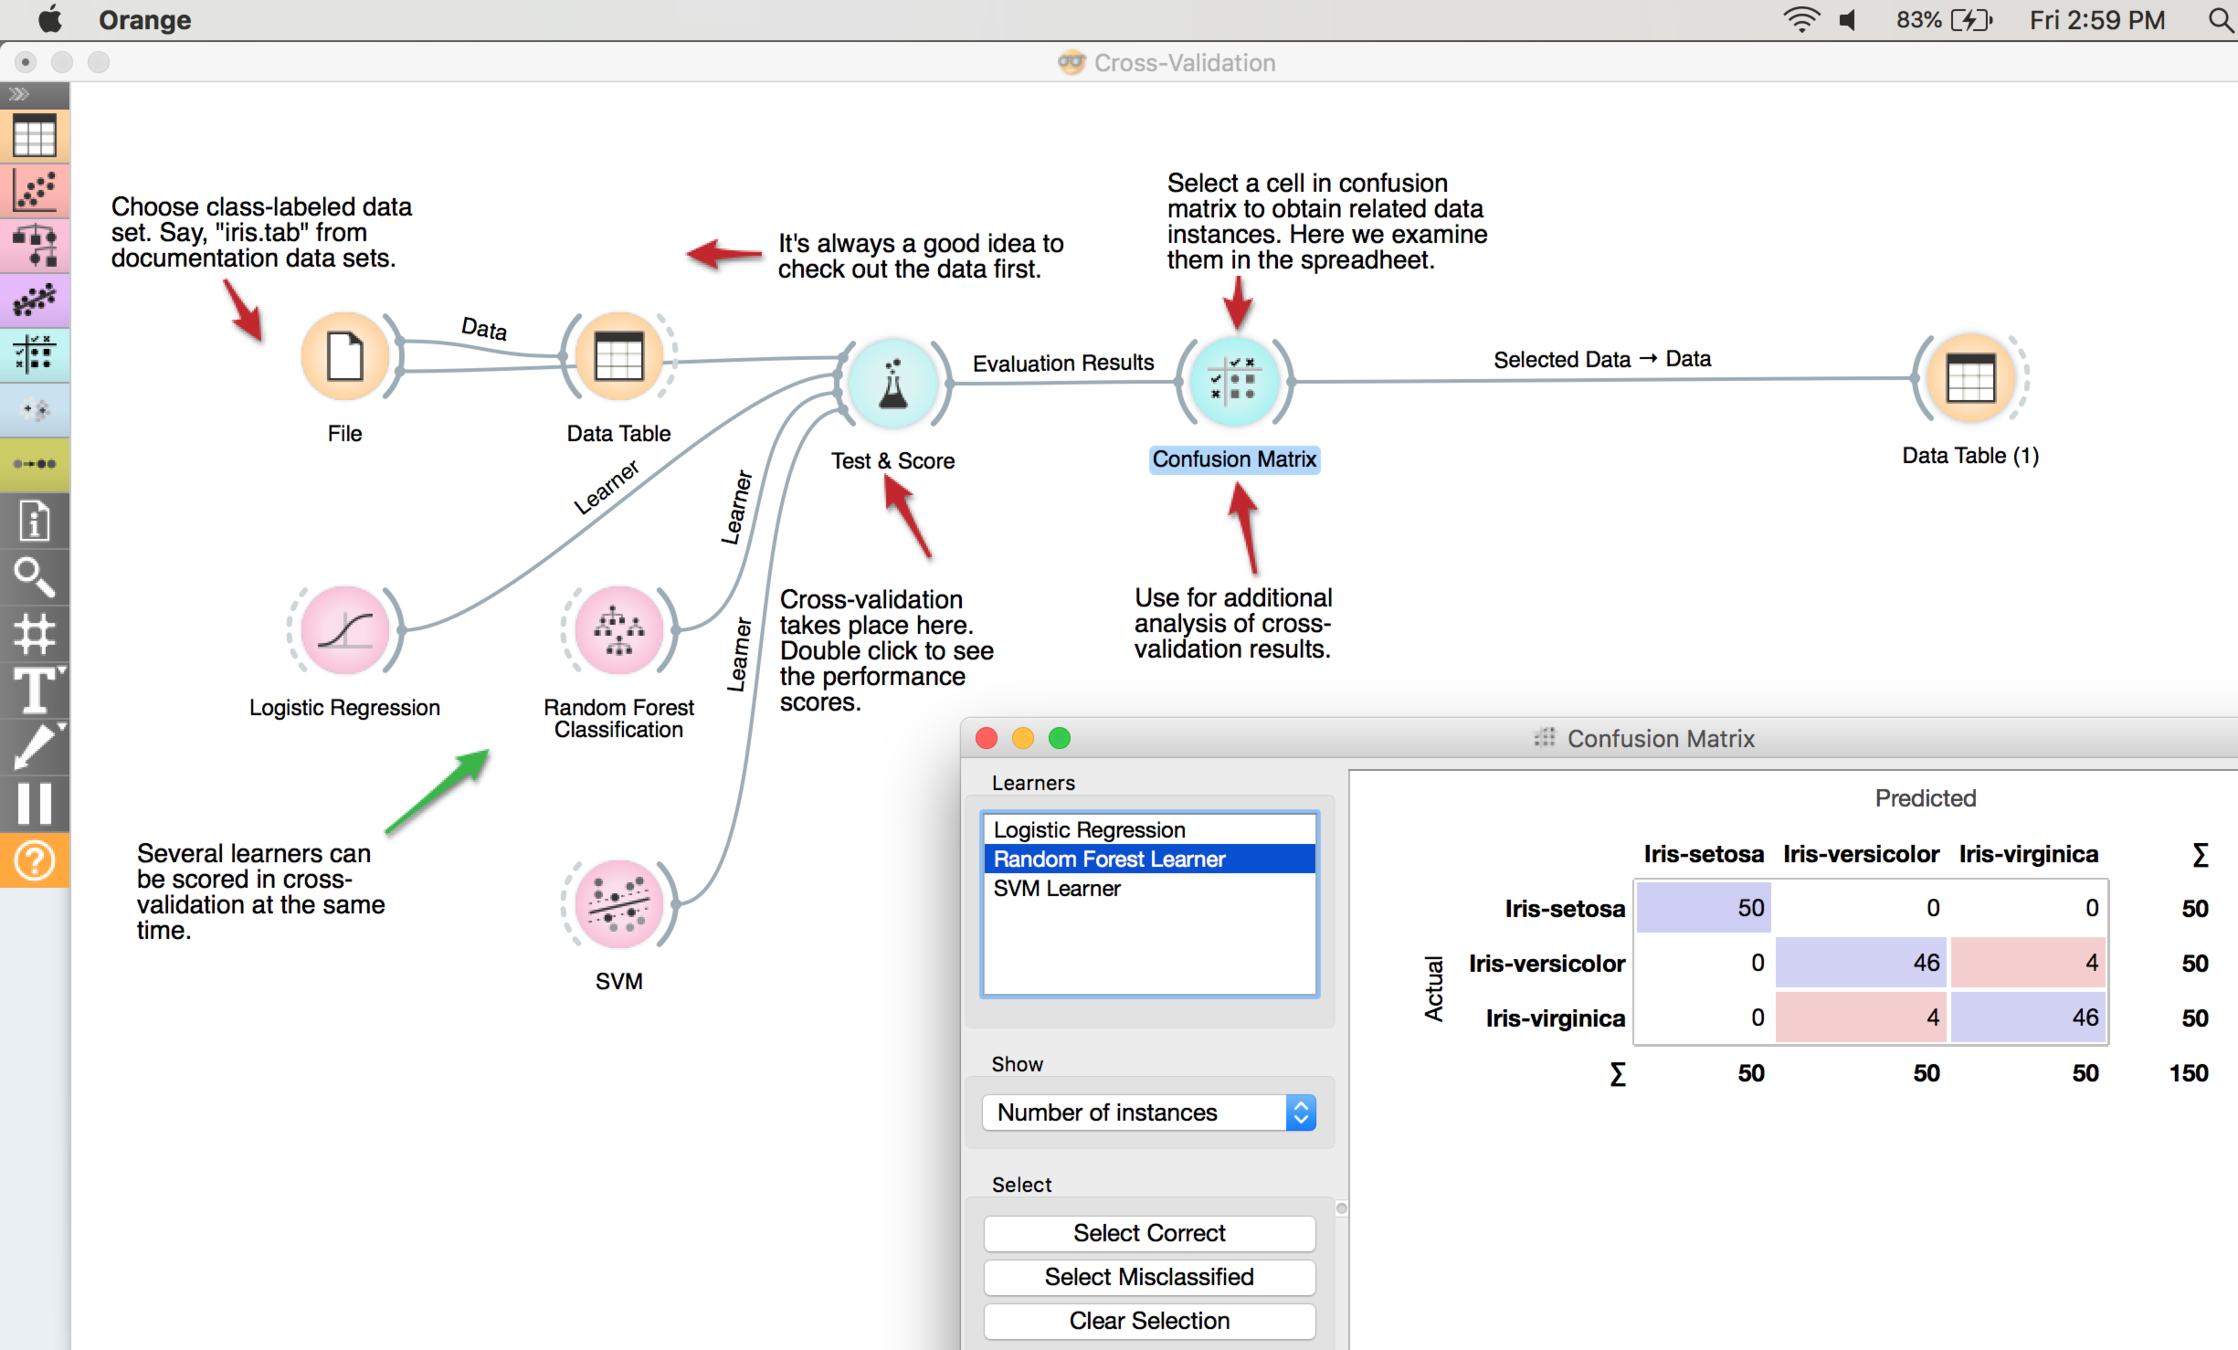Open the Orange application menu

point(144,20)
